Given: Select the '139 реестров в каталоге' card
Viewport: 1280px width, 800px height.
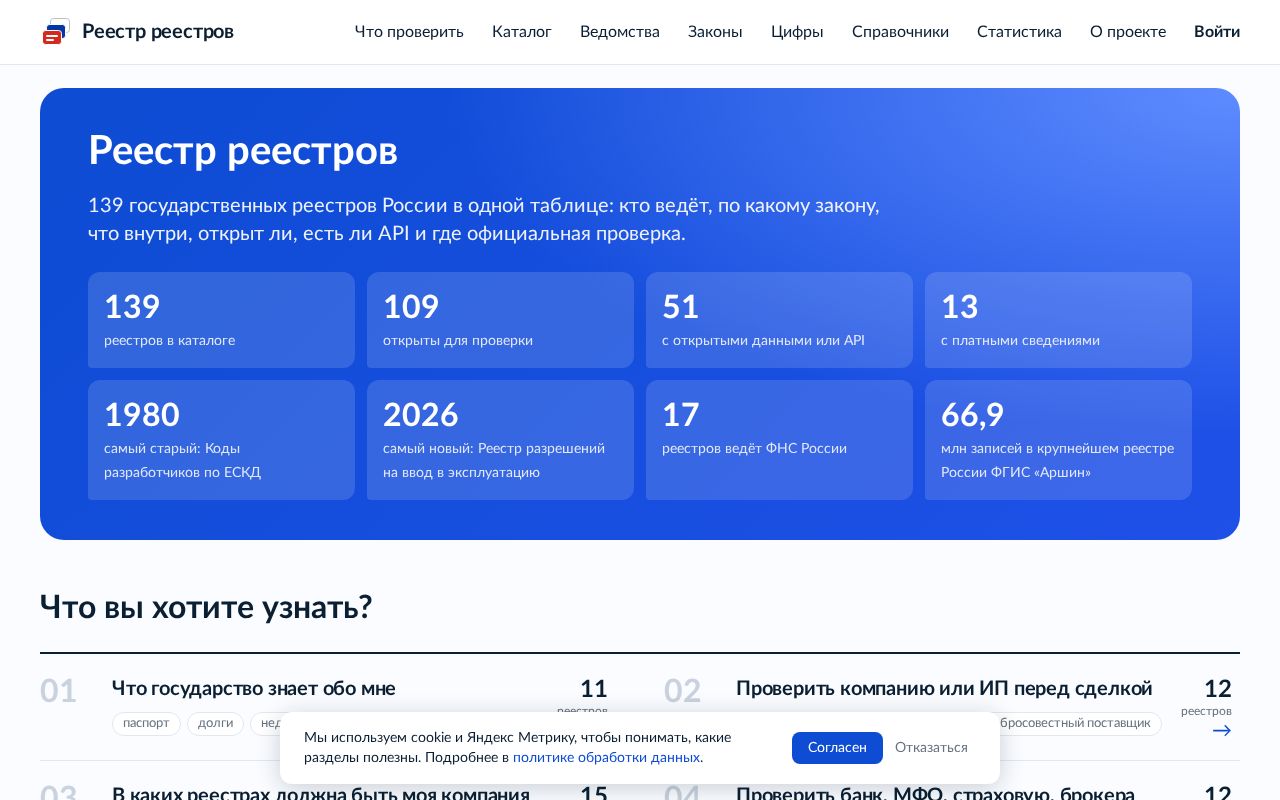Looking at the screenshot, I should coord(221,320).
